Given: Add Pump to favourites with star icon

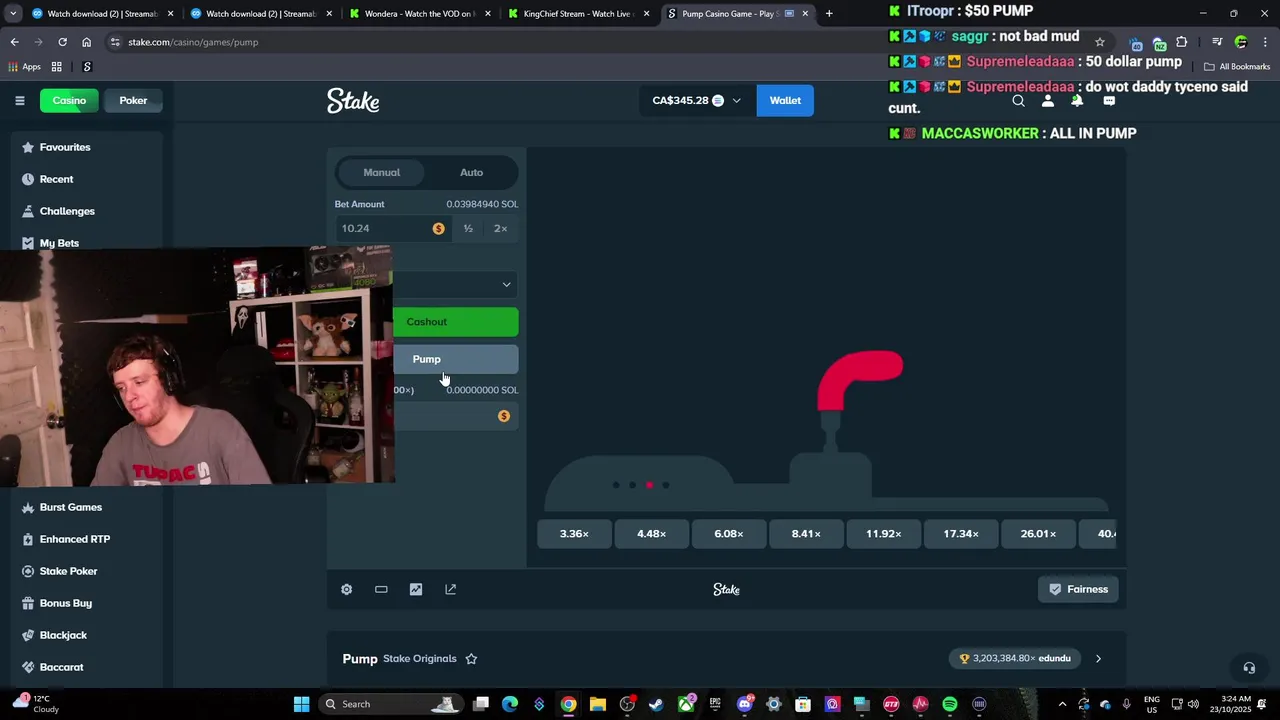Looking at the screenshot, I should tap(471, 658).
